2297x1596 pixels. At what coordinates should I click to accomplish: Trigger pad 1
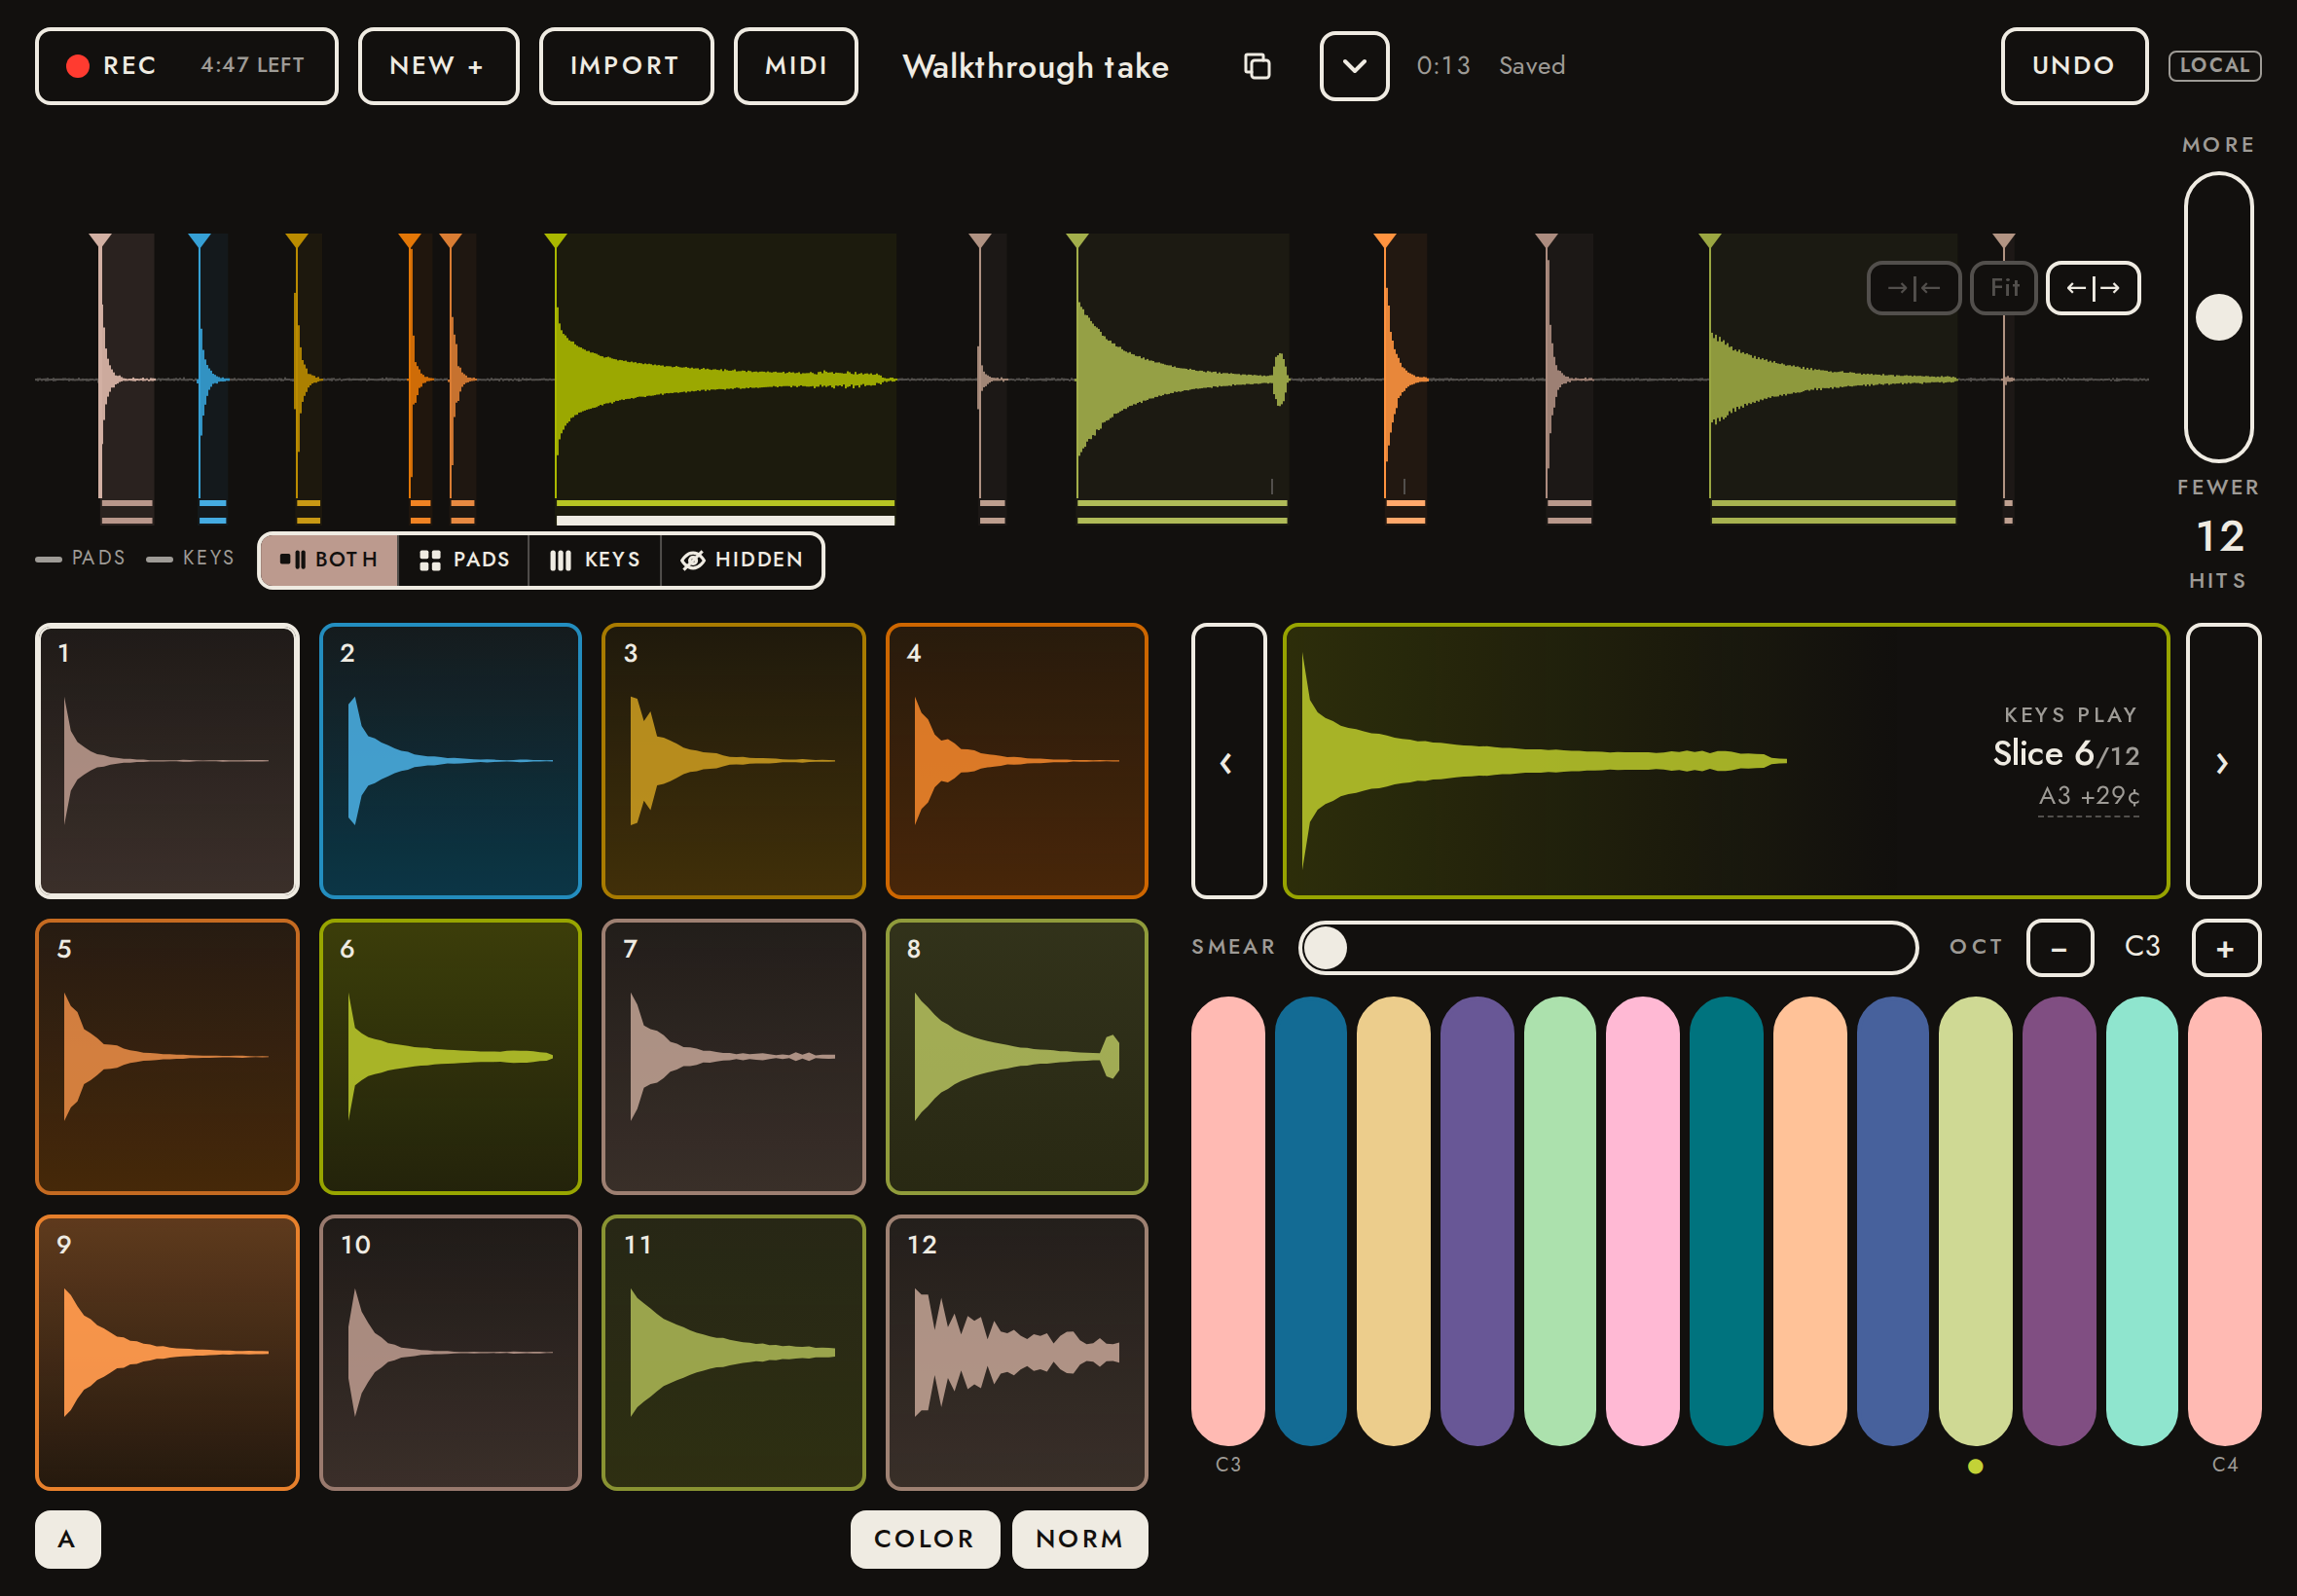click(x=167, y=761)
